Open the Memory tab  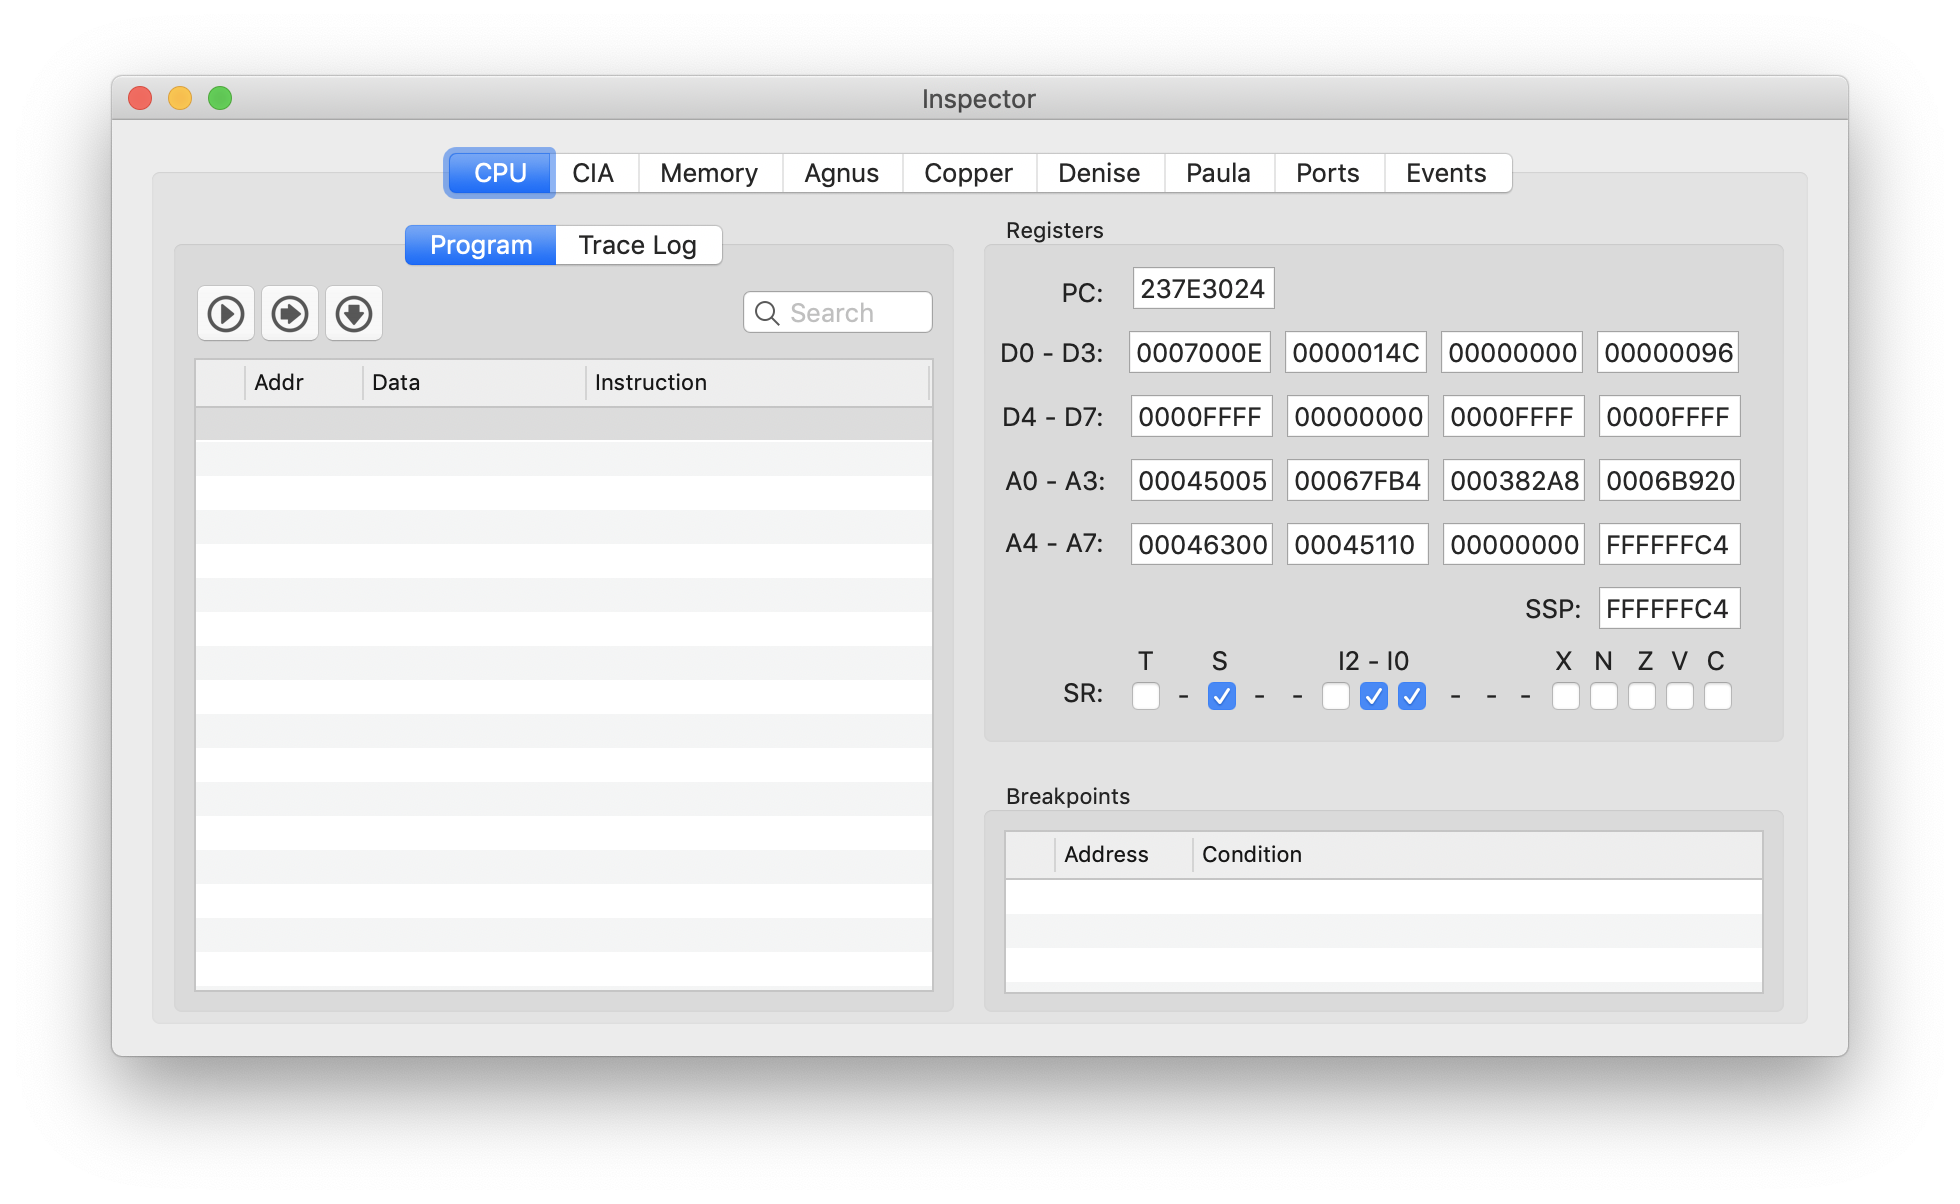pos(709,173)
